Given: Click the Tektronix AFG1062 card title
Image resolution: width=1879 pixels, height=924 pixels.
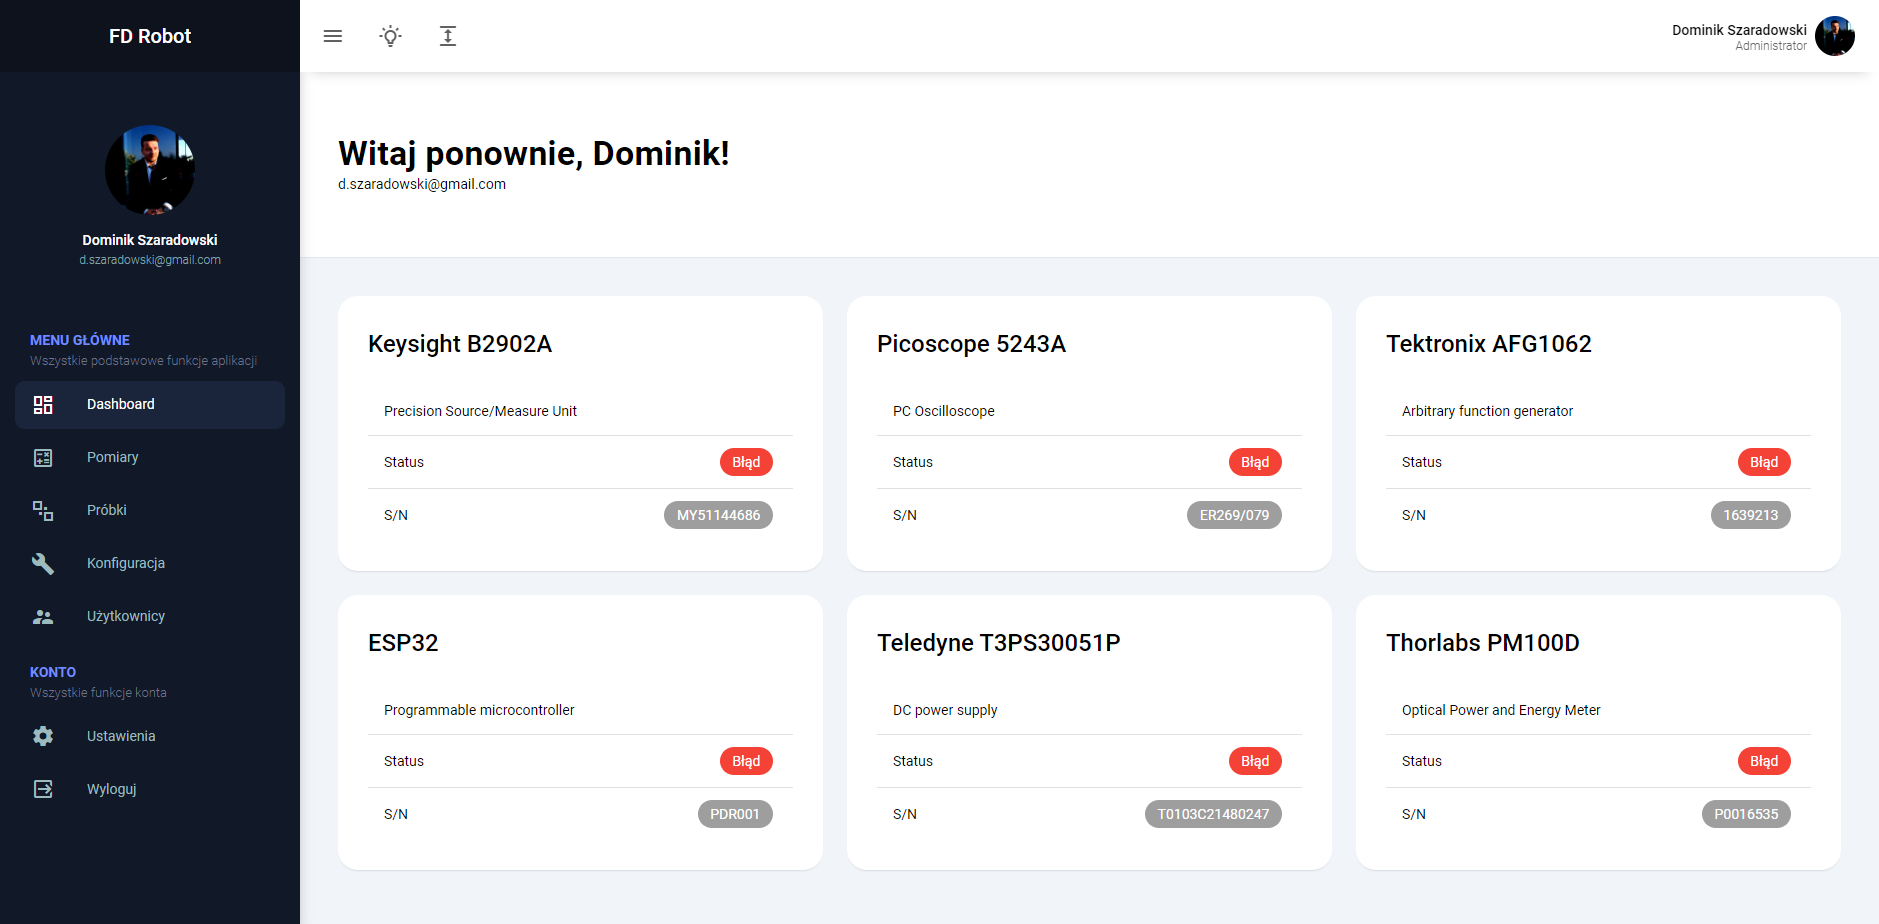Looking at the screenshot, I should click(1488, 344).
